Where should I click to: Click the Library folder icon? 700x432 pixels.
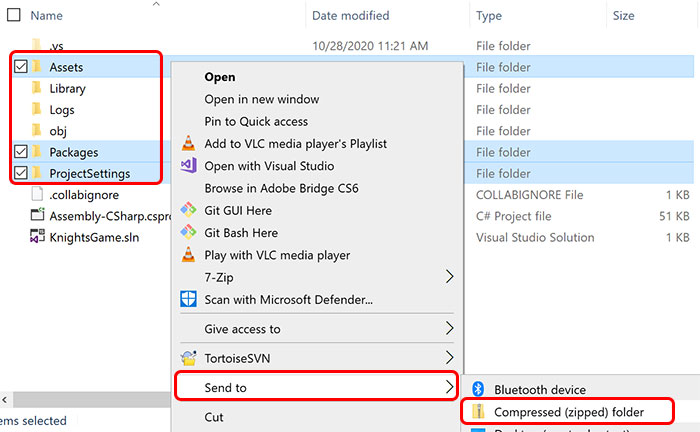37,88
